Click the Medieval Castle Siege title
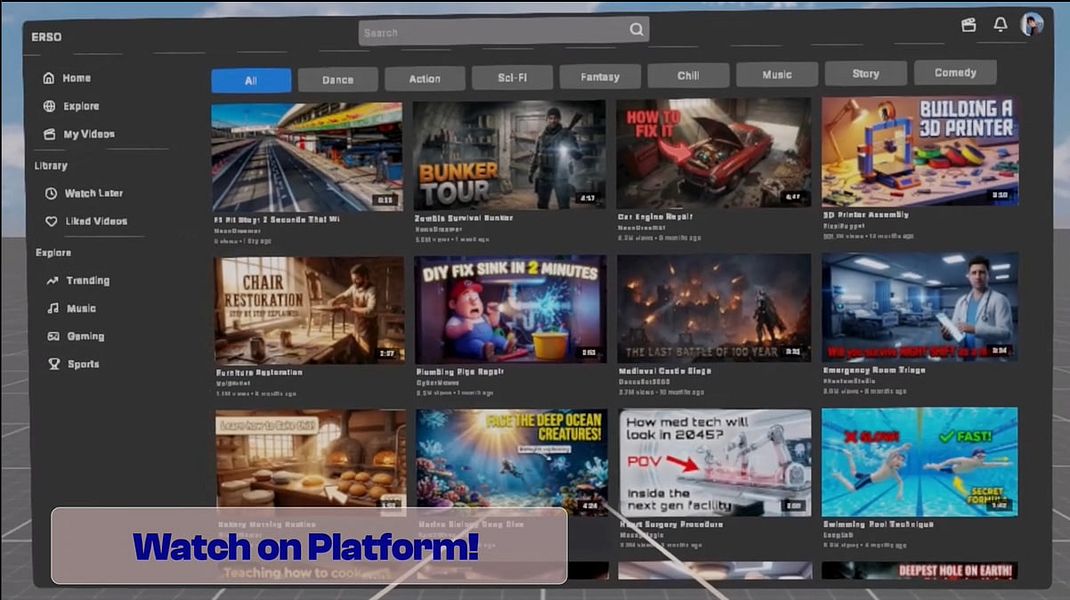Screen dimensions: 1070x600 (665, 371)
